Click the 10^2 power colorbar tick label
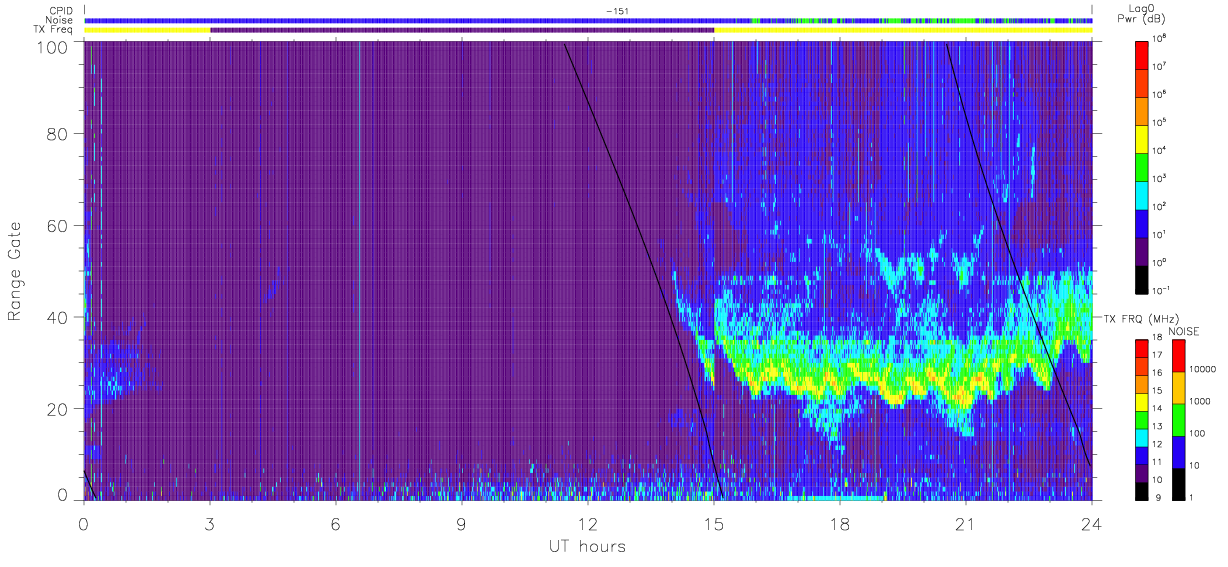This screenshot has width=1228, height=567. pos(1160,206)
